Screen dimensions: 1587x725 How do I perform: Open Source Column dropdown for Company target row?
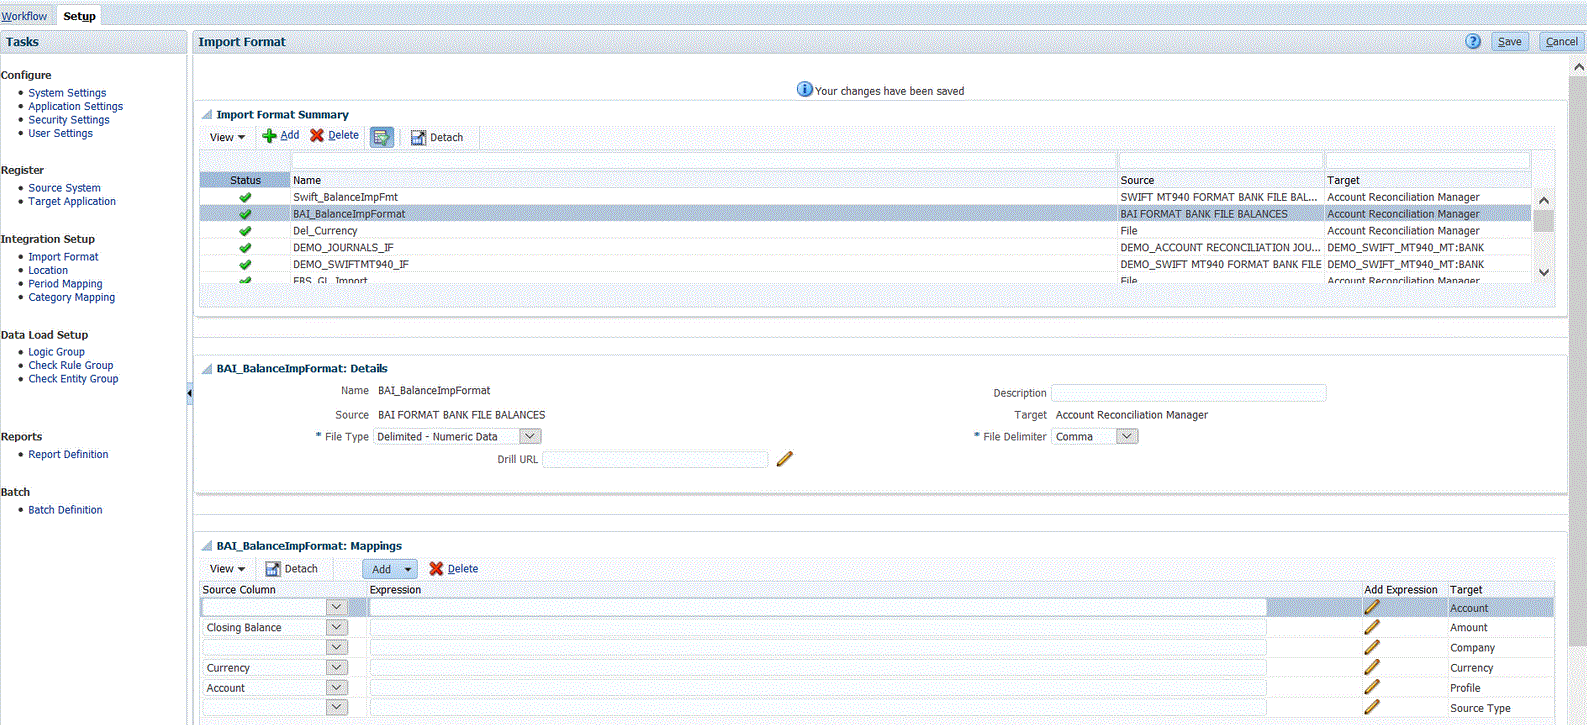(336, 647)
